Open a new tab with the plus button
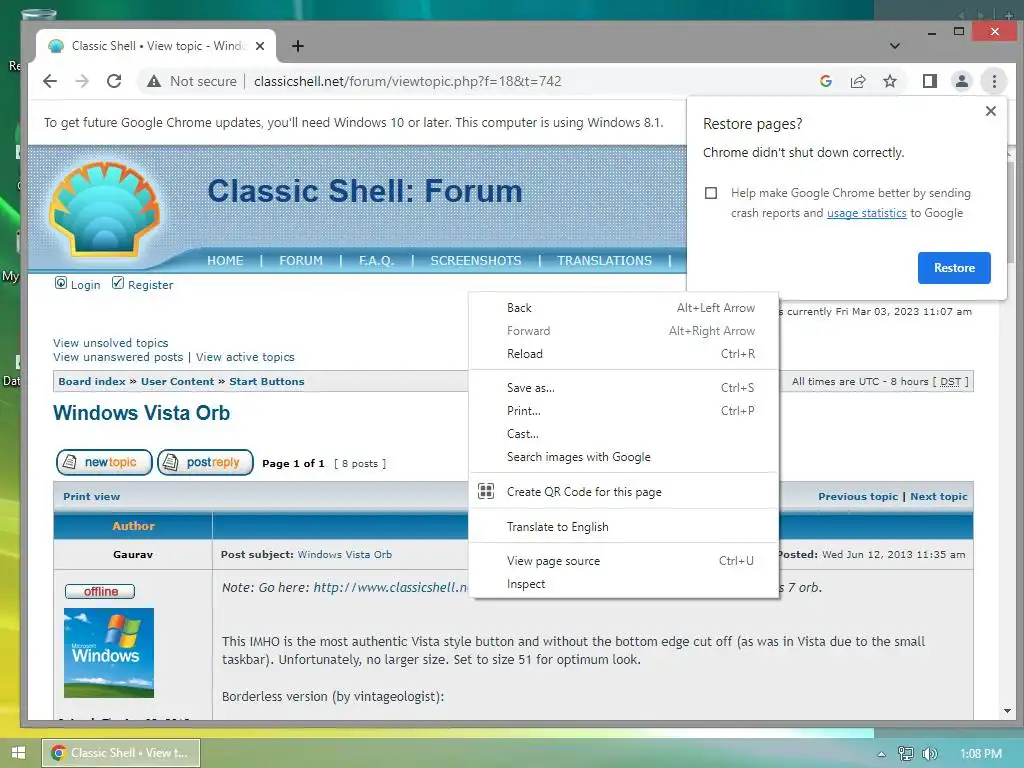This screenshot has height=768, width=1024. pyautogui.click(x=298, y=46)
